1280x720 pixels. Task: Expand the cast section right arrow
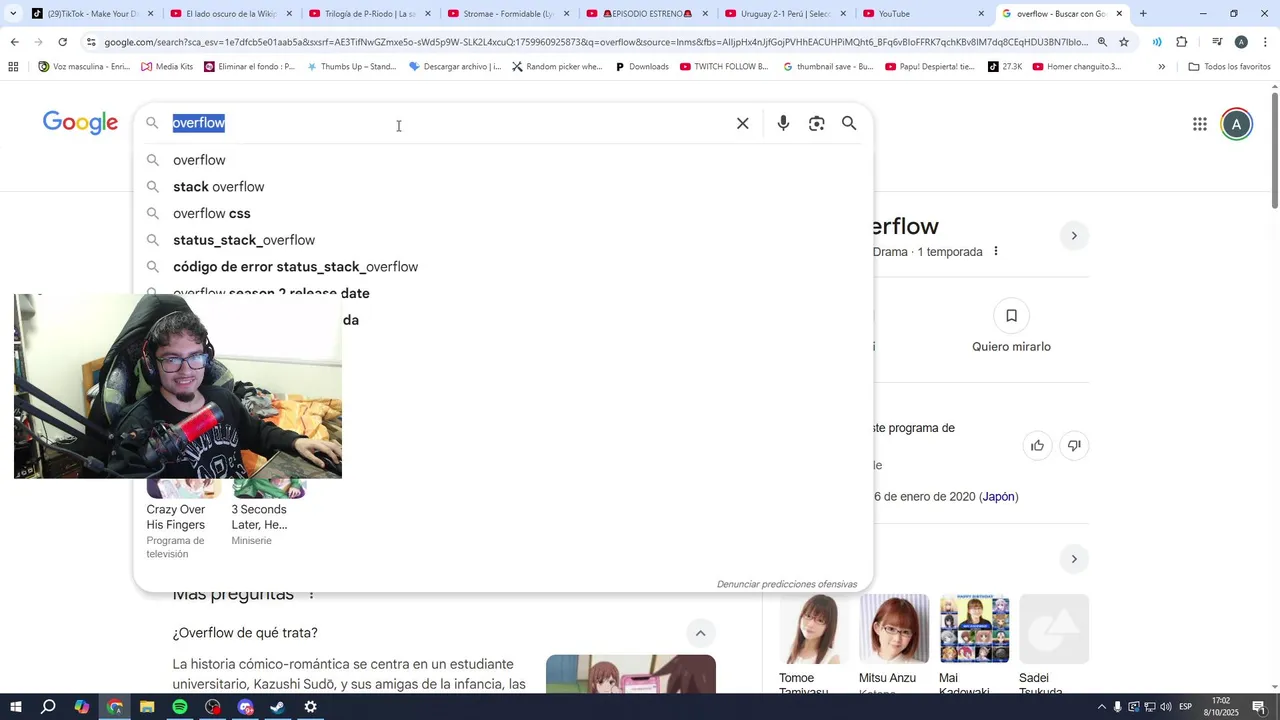pos(1074,559)
